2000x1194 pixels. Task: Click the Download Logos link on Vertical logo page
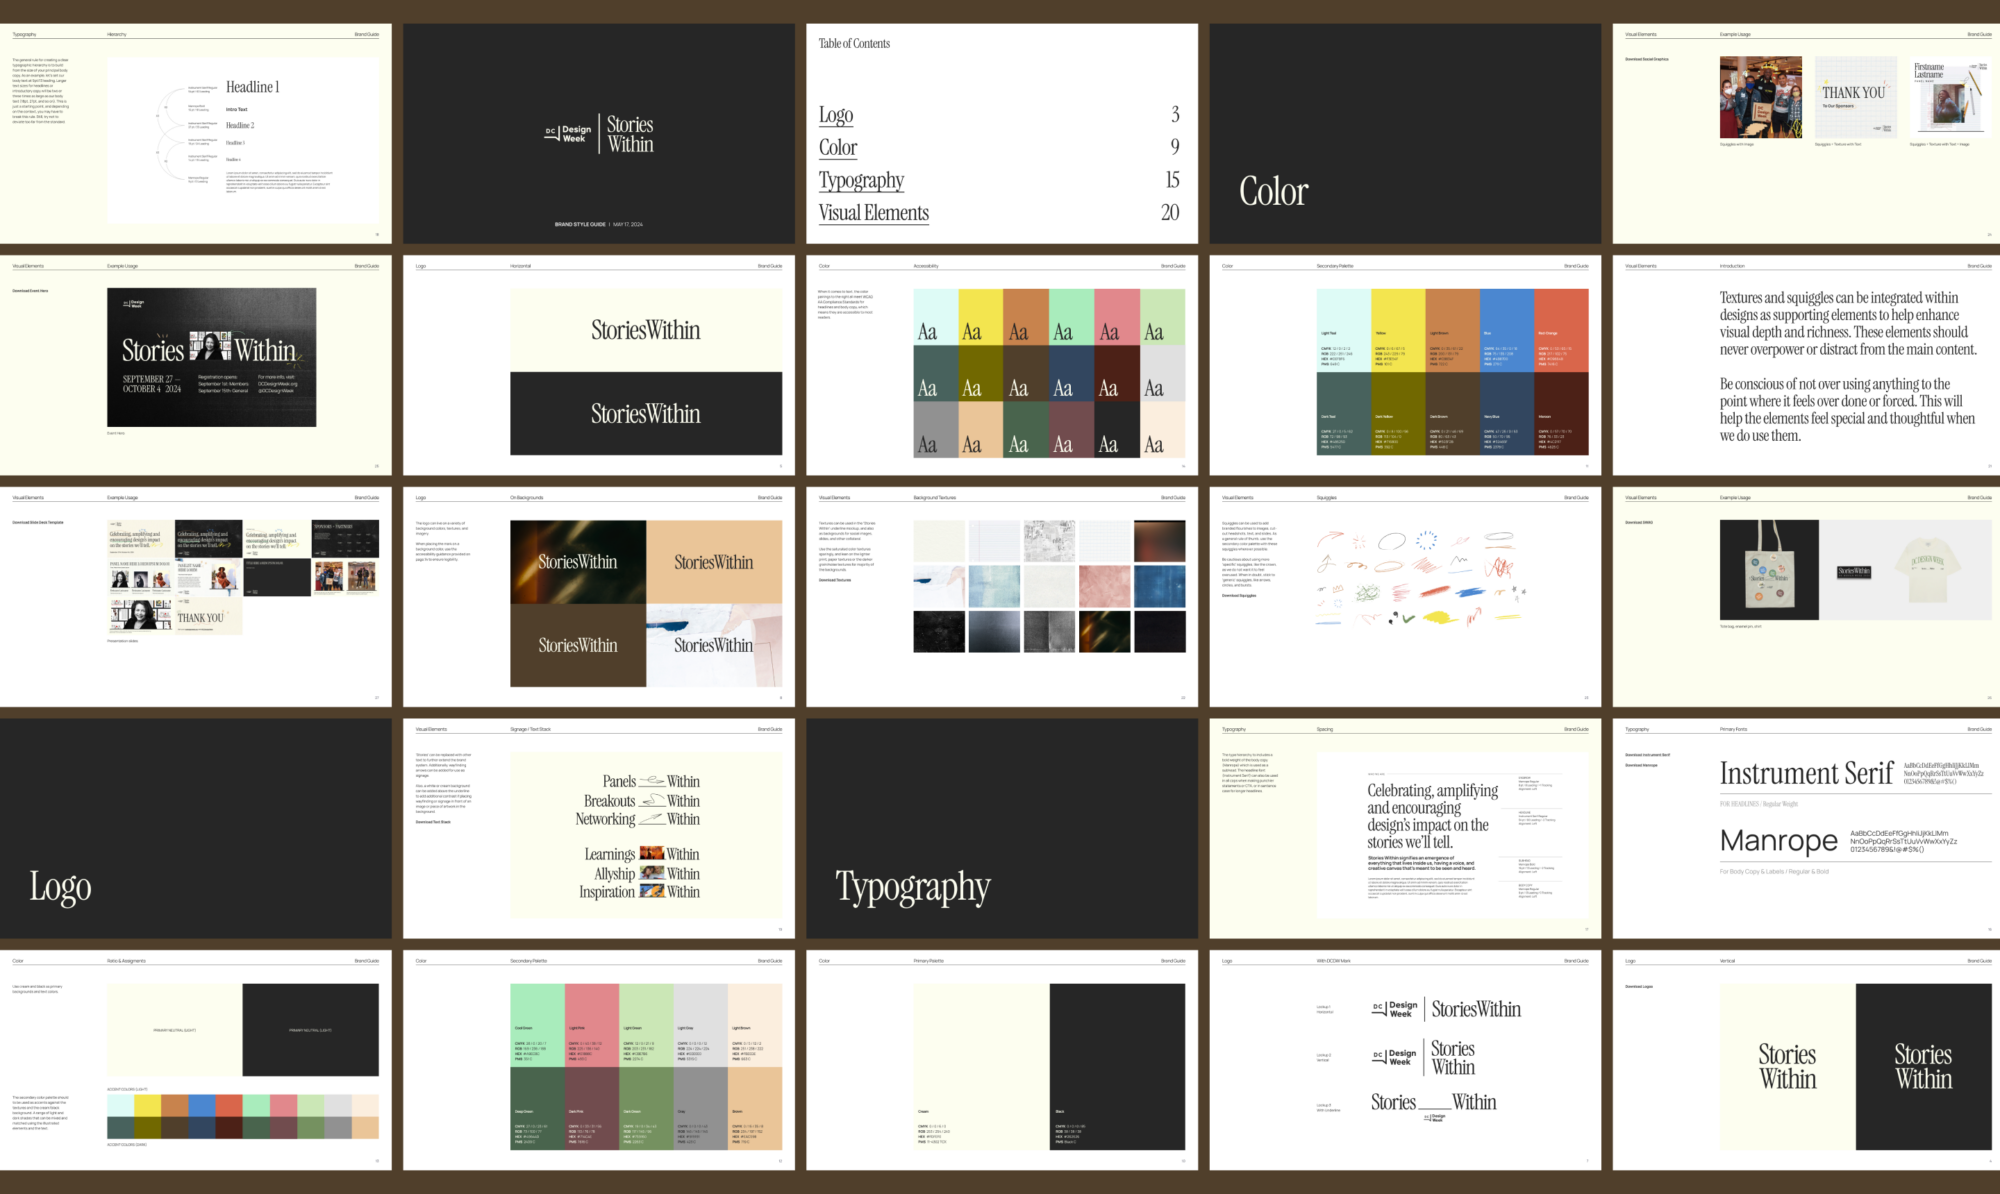1639,986
